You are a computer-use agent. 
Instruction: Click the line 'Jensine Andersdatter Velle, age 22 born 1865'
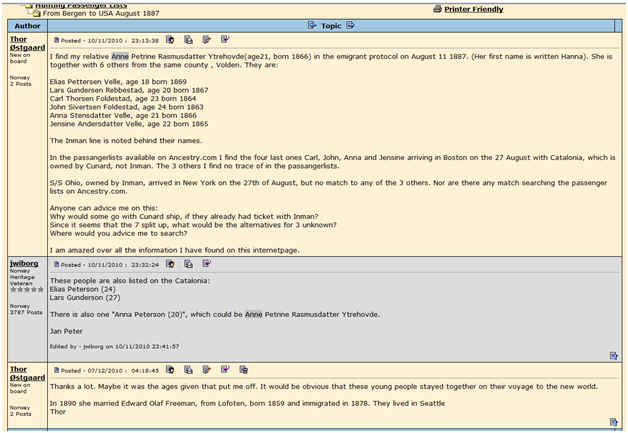[x=129, y=124]
